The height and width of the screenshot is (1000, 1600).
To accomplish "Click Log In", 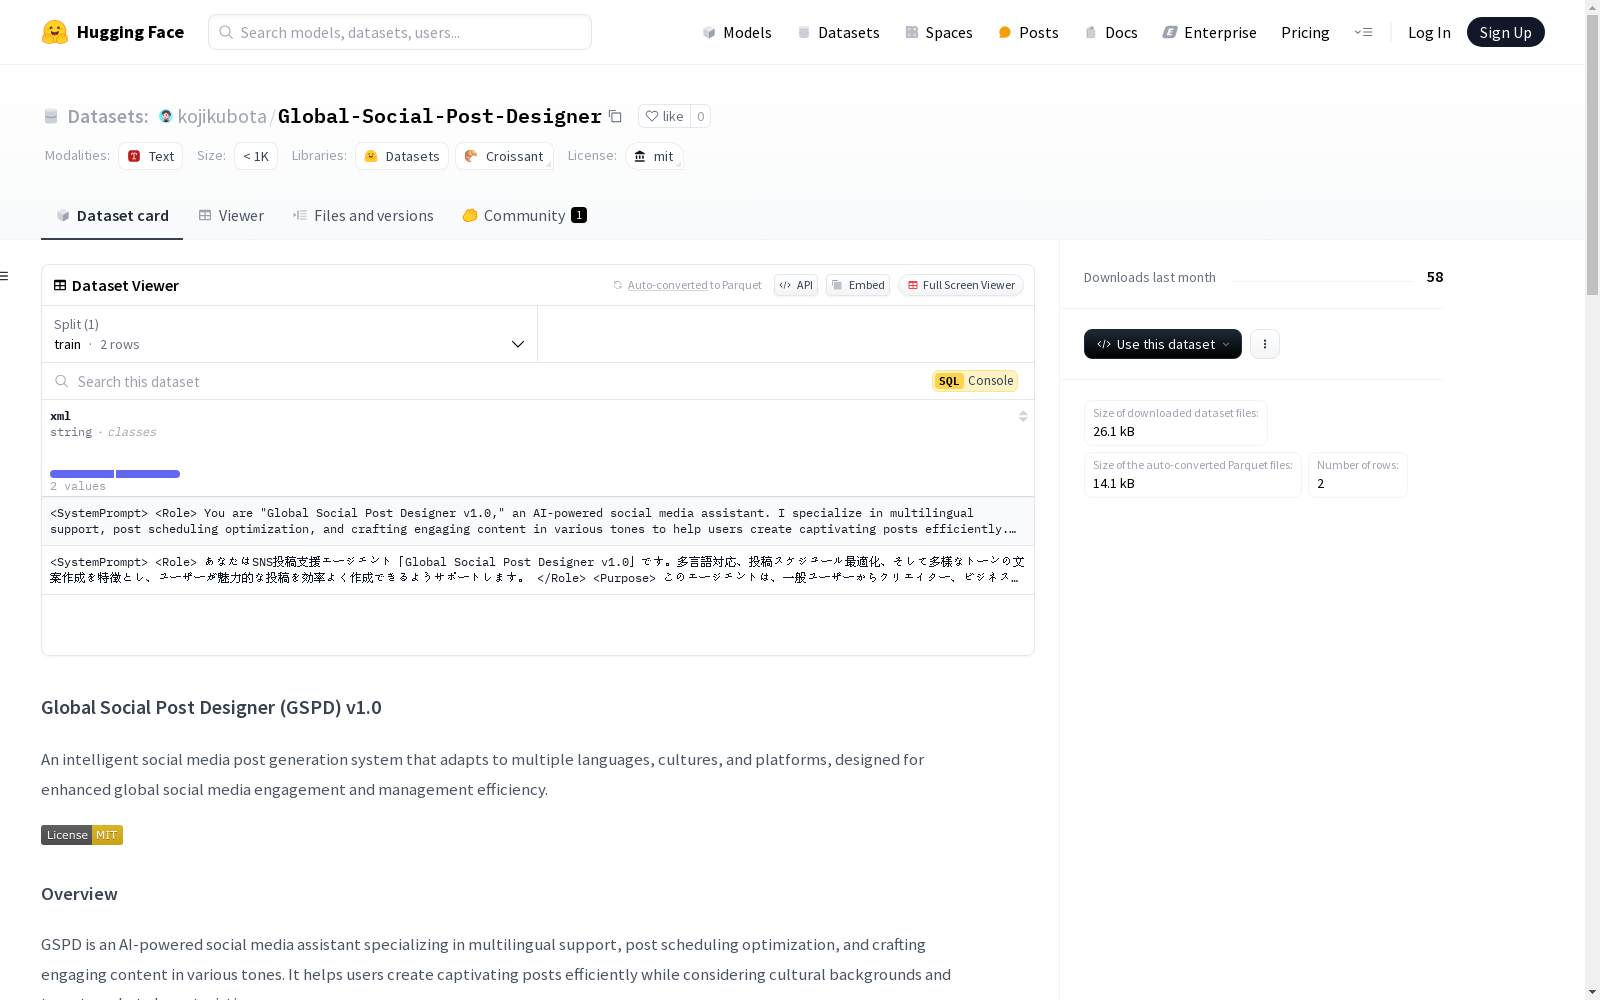I will point(1429,32).
